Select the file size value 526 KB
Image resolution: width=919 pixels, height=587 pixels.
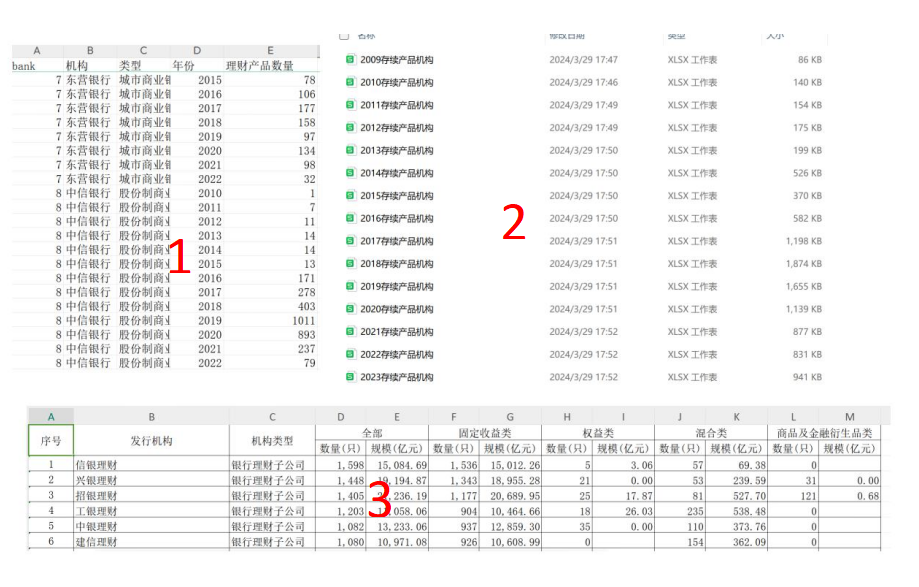tap(807, 173)
